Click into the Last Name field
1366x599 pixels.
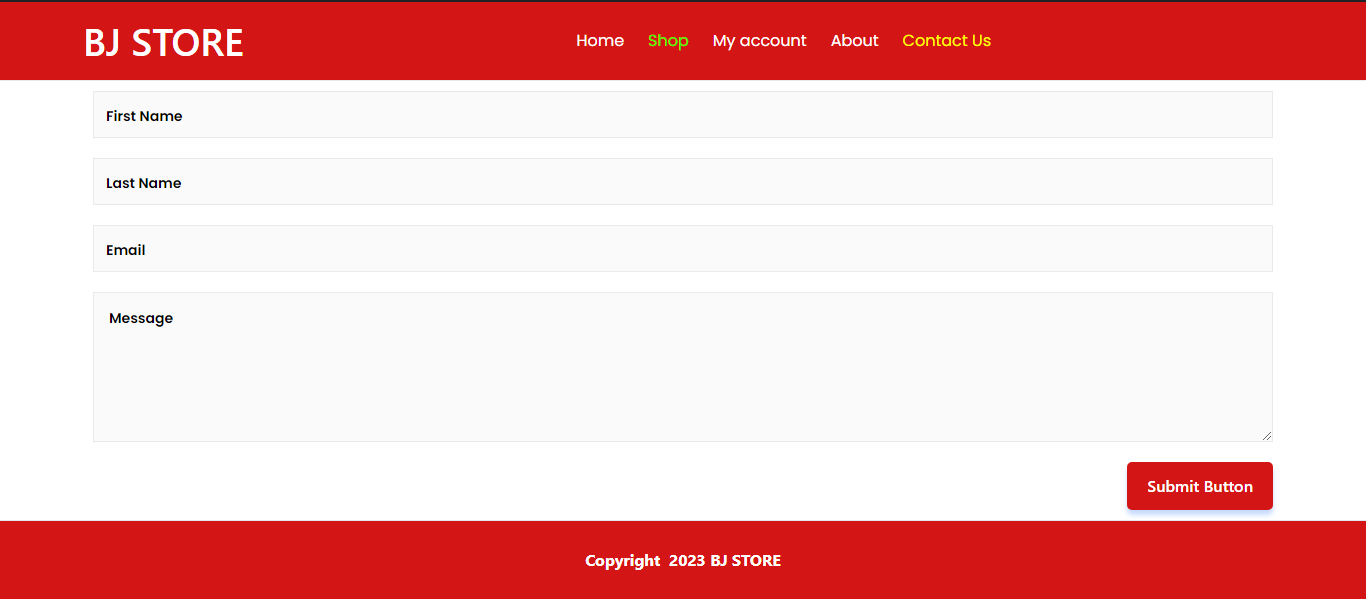(682, 182)
